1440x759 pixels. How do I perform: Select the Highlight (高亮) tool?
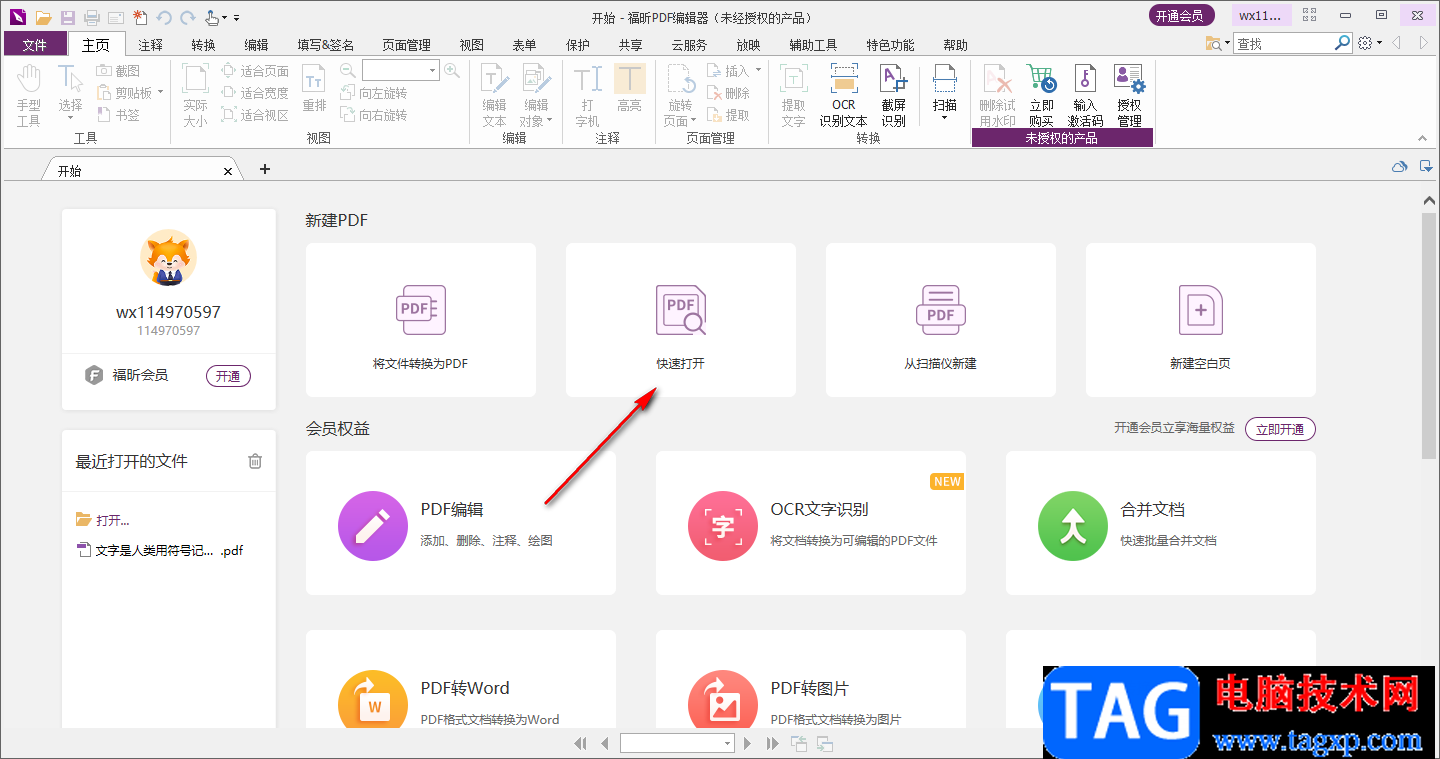[629, 90]
